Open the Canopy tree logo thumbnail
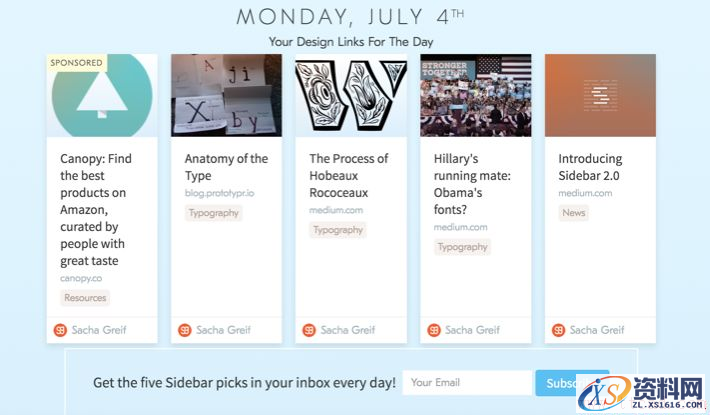 [101, 95]
